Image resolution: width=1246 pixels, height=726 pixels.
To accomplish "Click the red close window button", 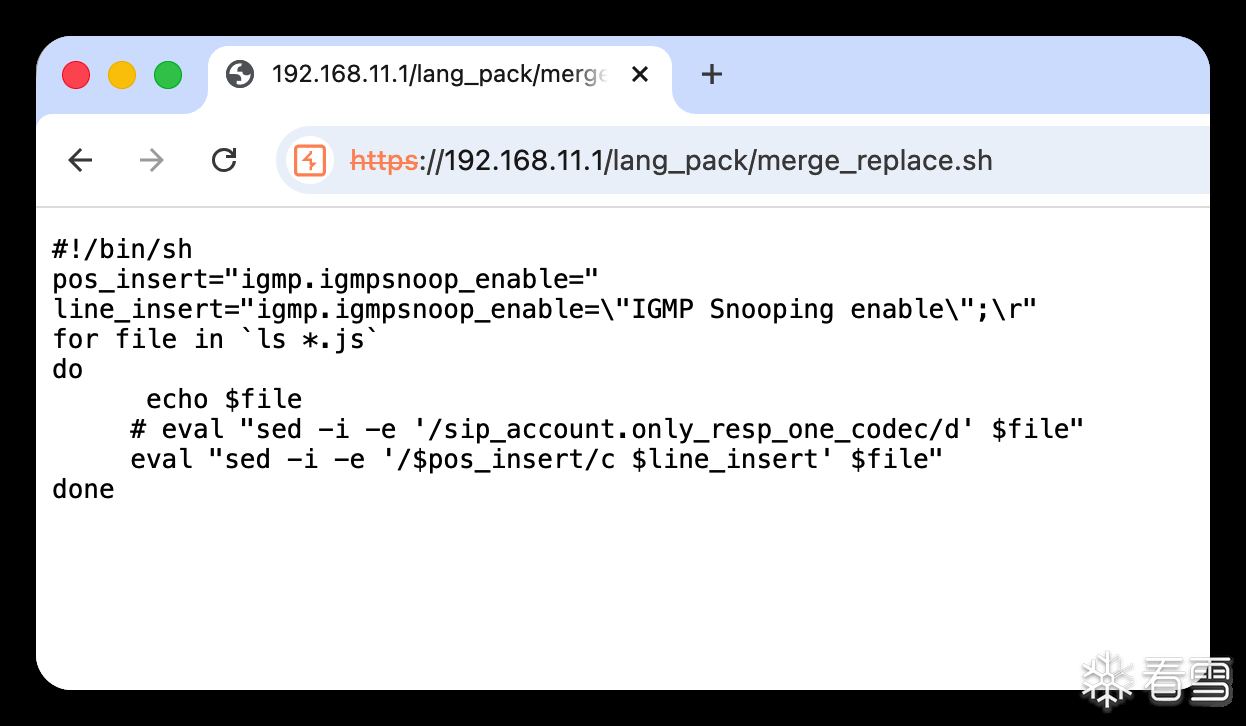I will [76, 74].
